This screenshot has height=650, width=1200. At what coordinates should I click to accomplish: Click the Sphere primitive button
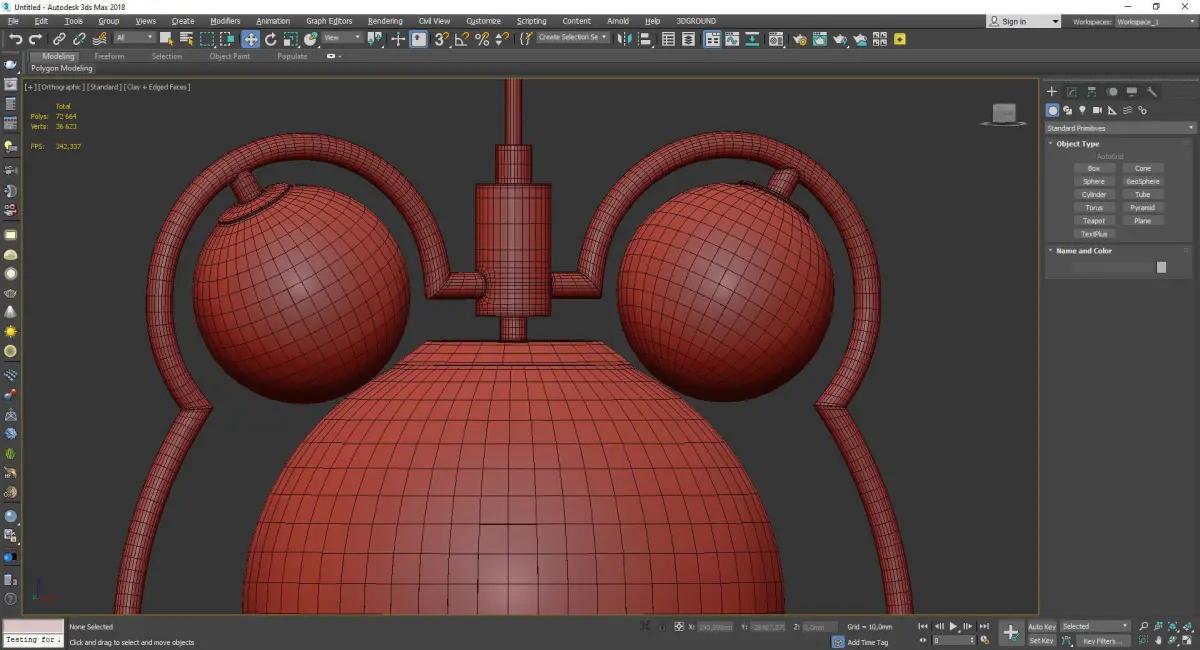click(x=1094, y=182)
